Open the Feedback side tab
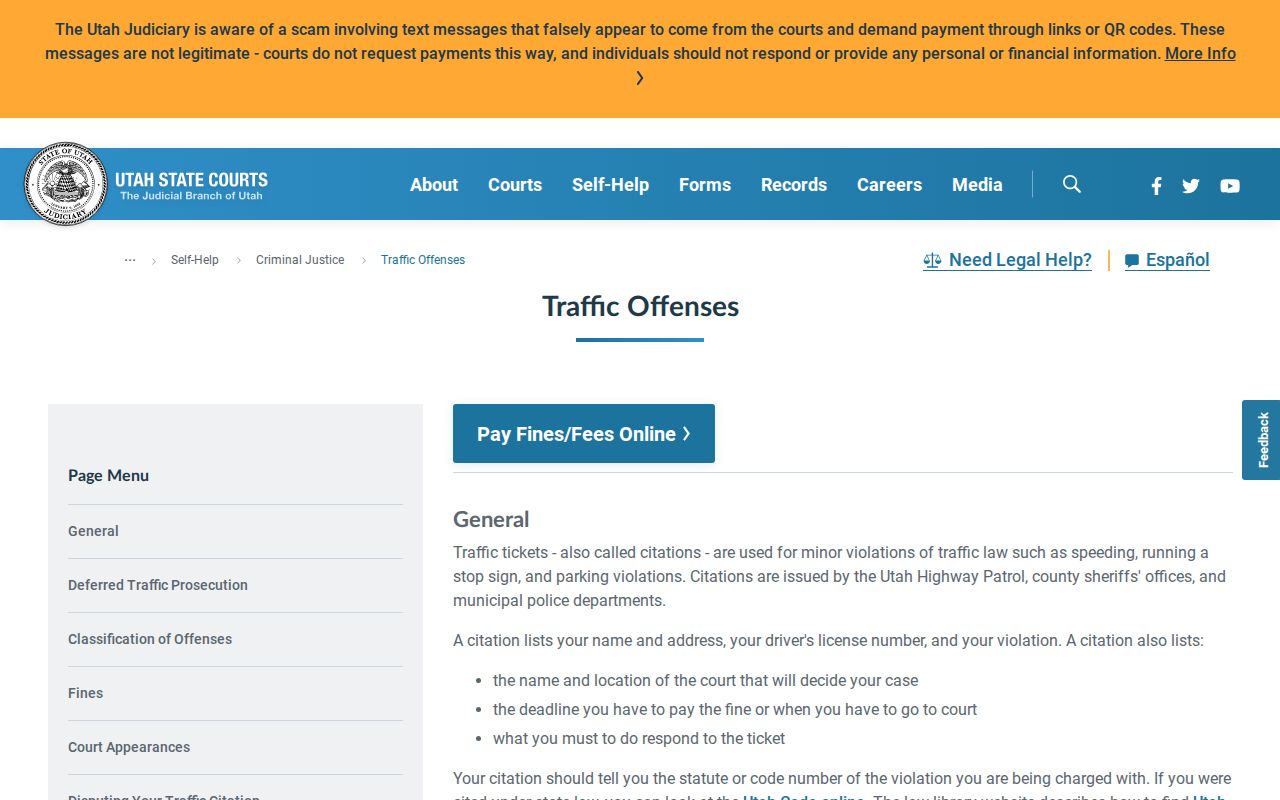 pyautogui.click(x=1261, y=440)
